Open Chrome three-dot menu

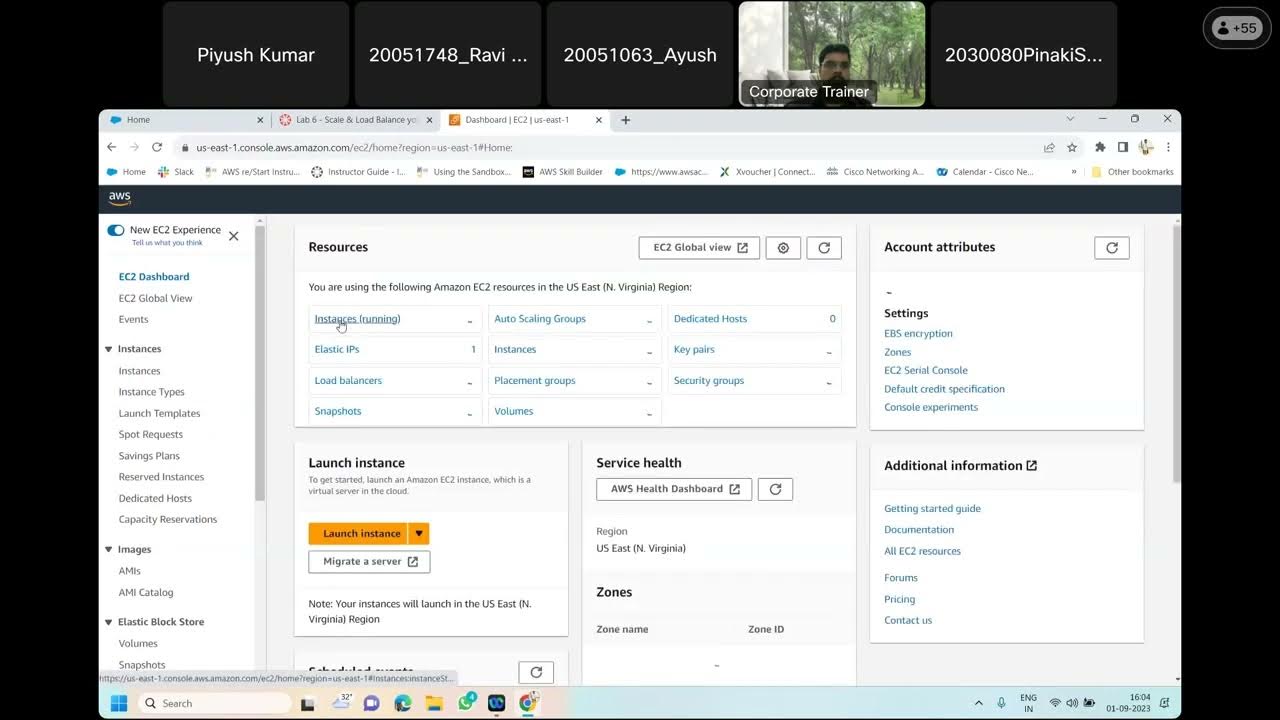tap(1168, 147)
